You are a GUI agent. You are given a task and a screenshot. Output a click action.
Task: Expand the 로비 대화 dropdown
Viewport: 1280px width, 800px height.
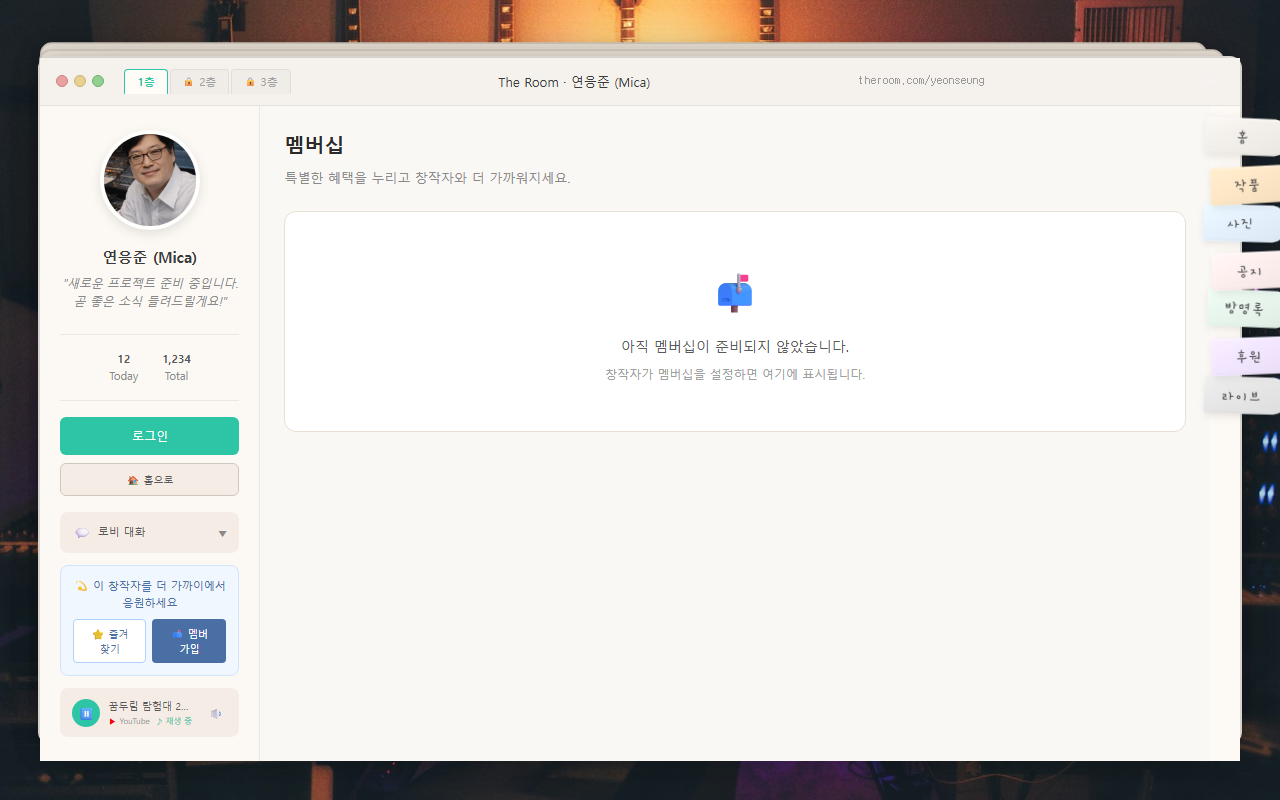222,532
